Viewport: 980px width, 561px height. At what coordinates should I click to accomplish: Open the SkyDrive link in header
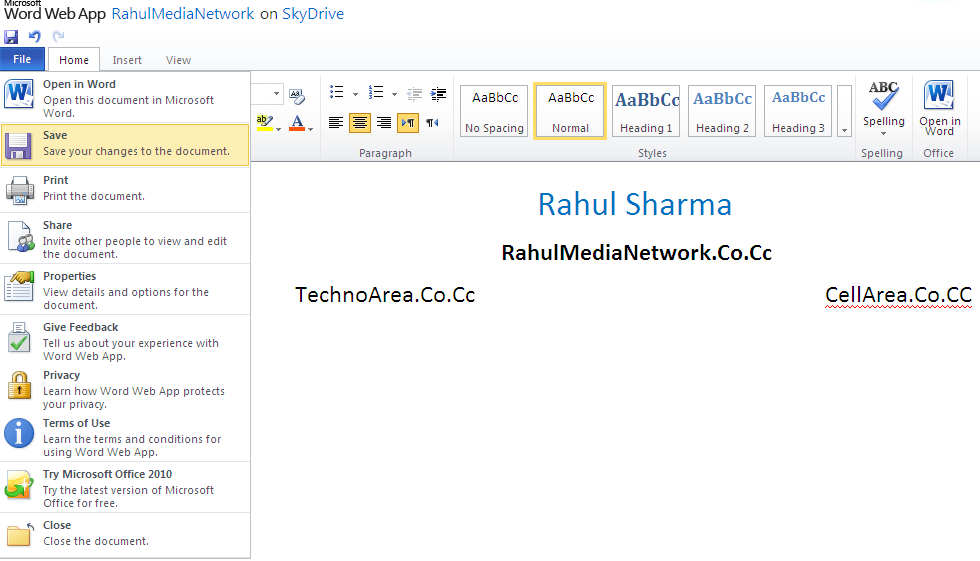click(312, 14)
